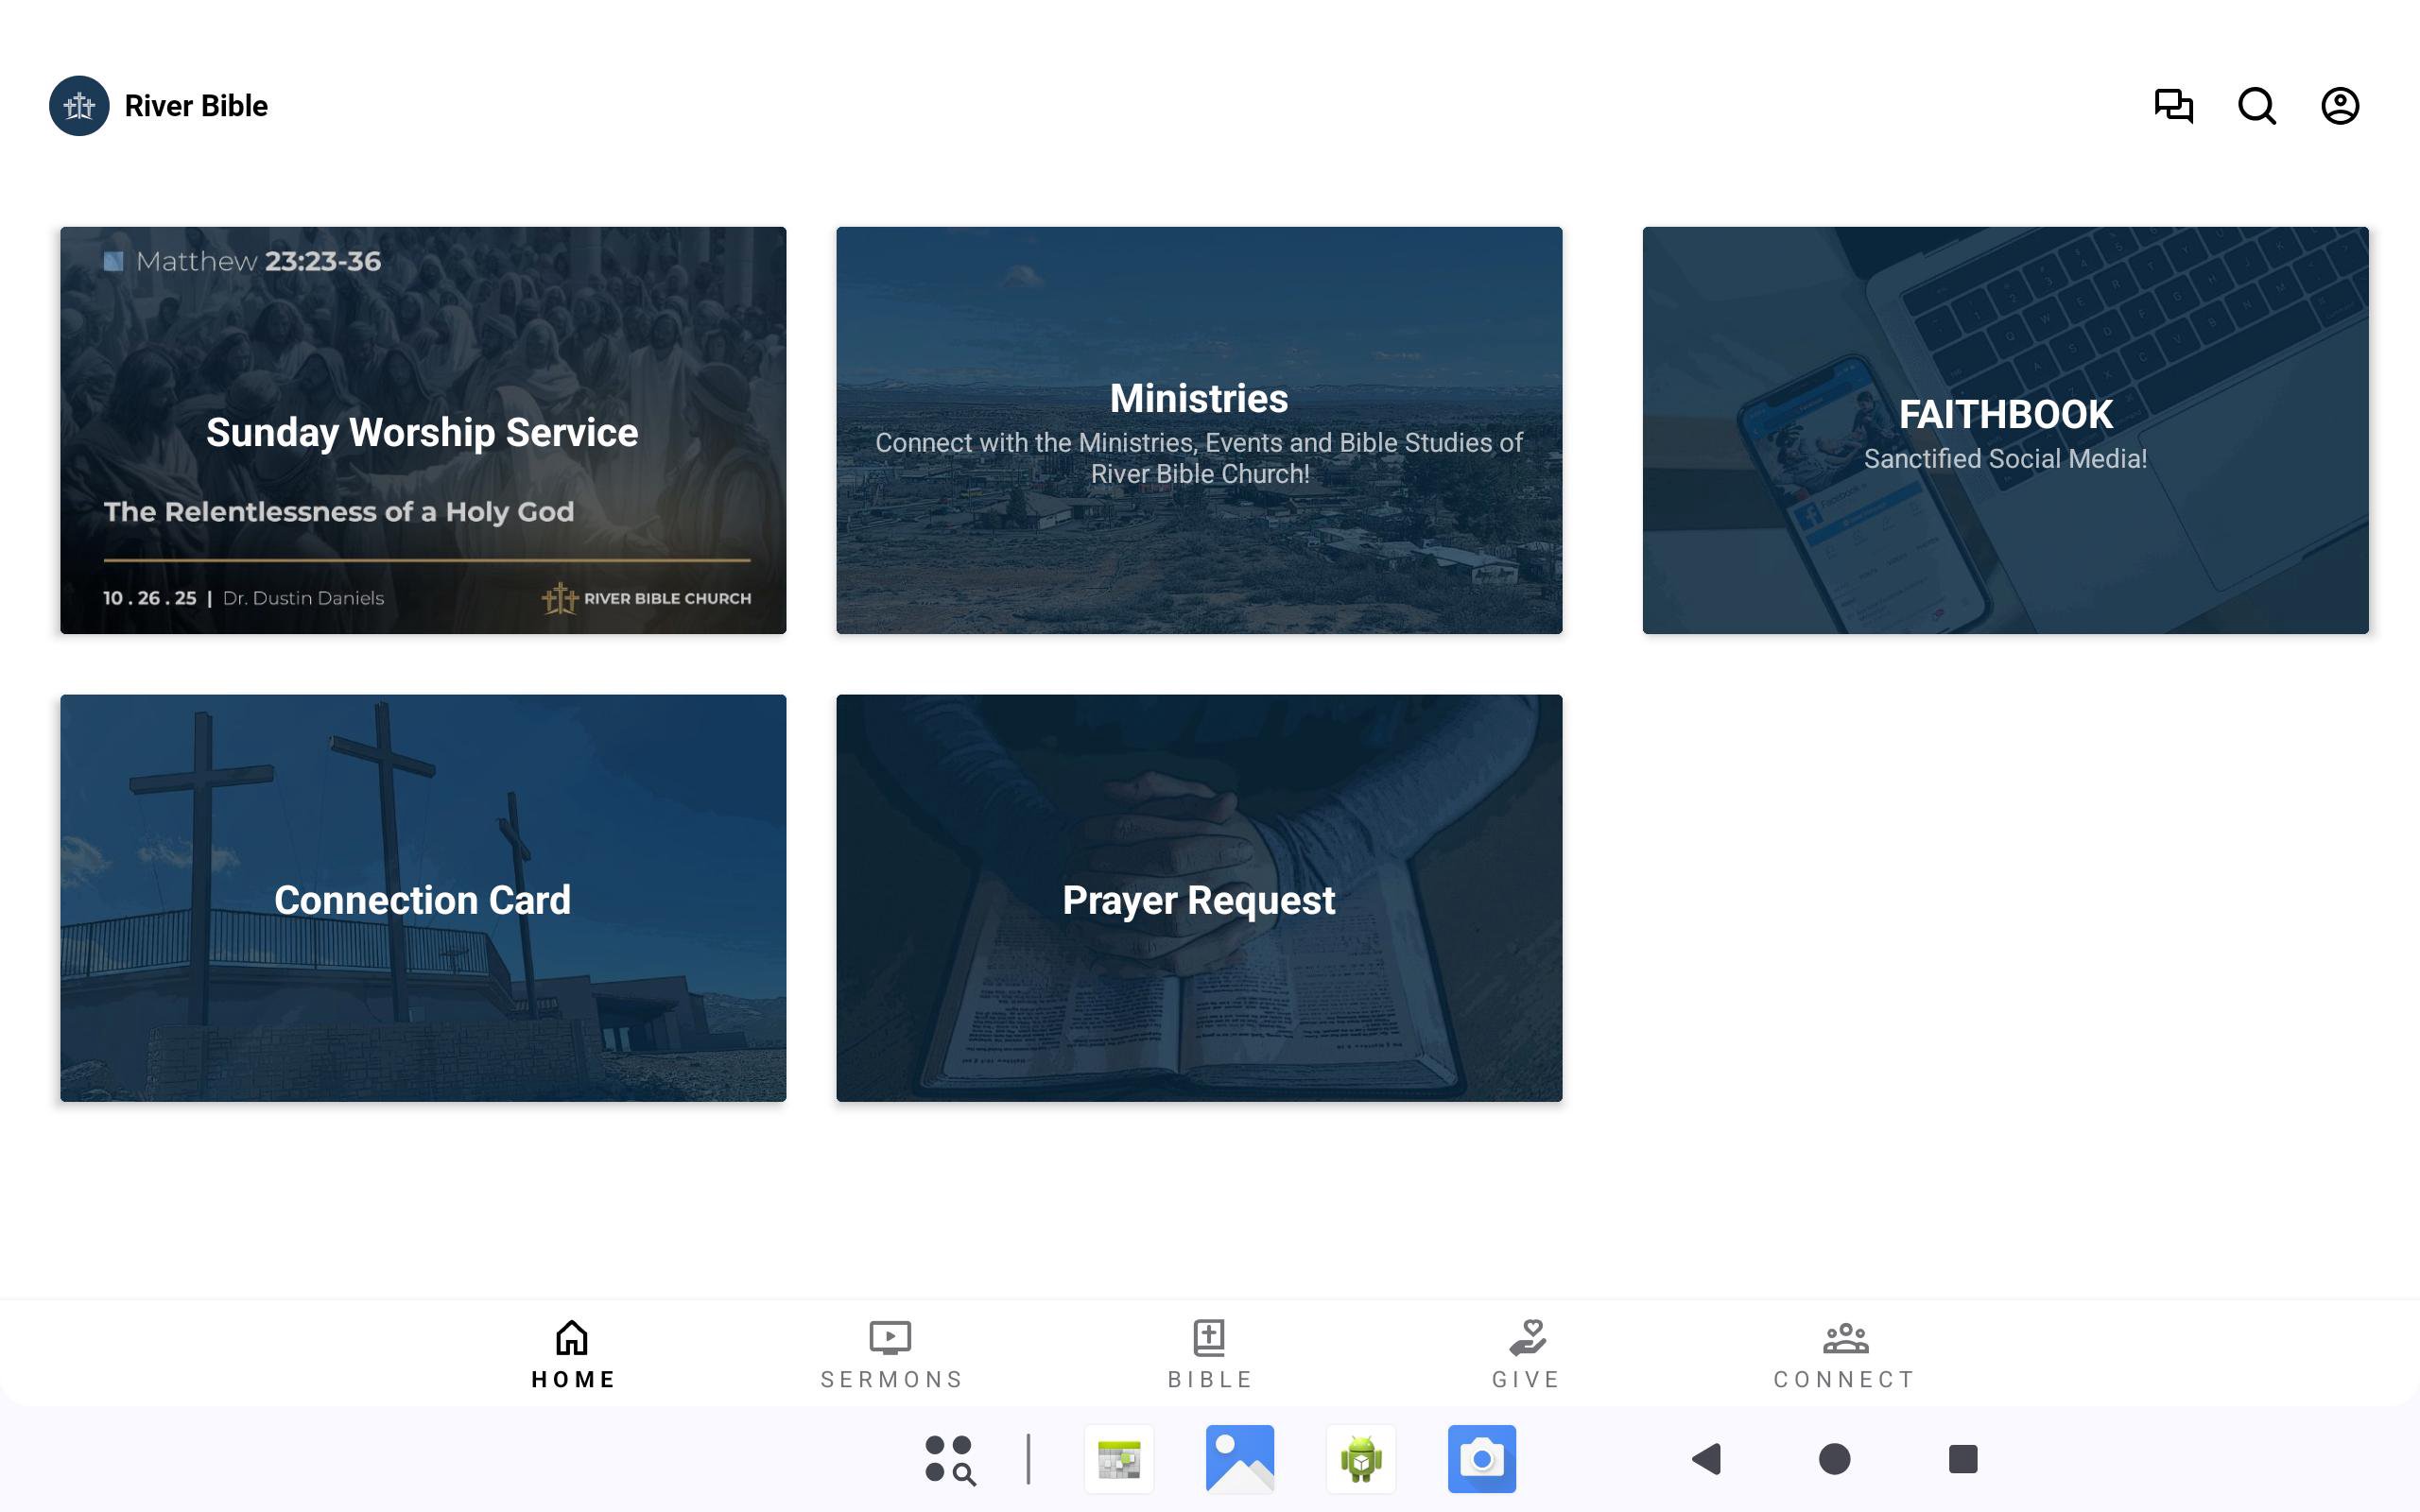
Task: Open the Prayer Request tile
Action: [x=1199, y=898]
